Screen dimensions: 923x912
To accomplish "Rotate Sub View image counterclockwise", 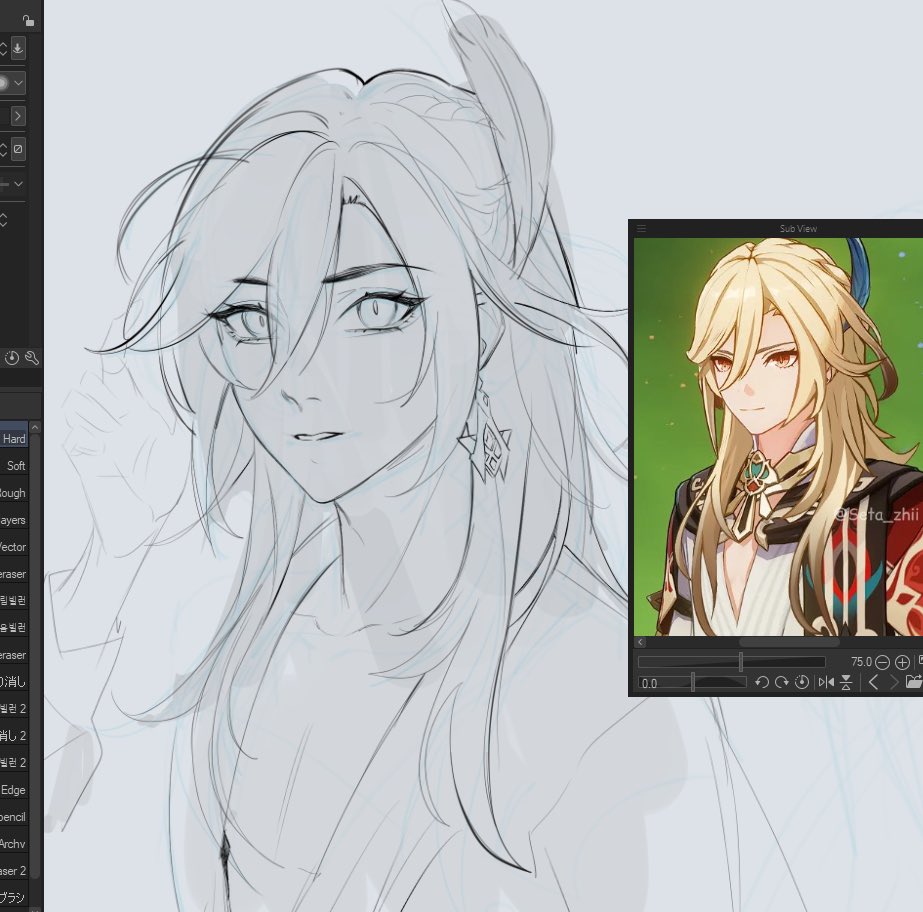I will click(762, 682).
